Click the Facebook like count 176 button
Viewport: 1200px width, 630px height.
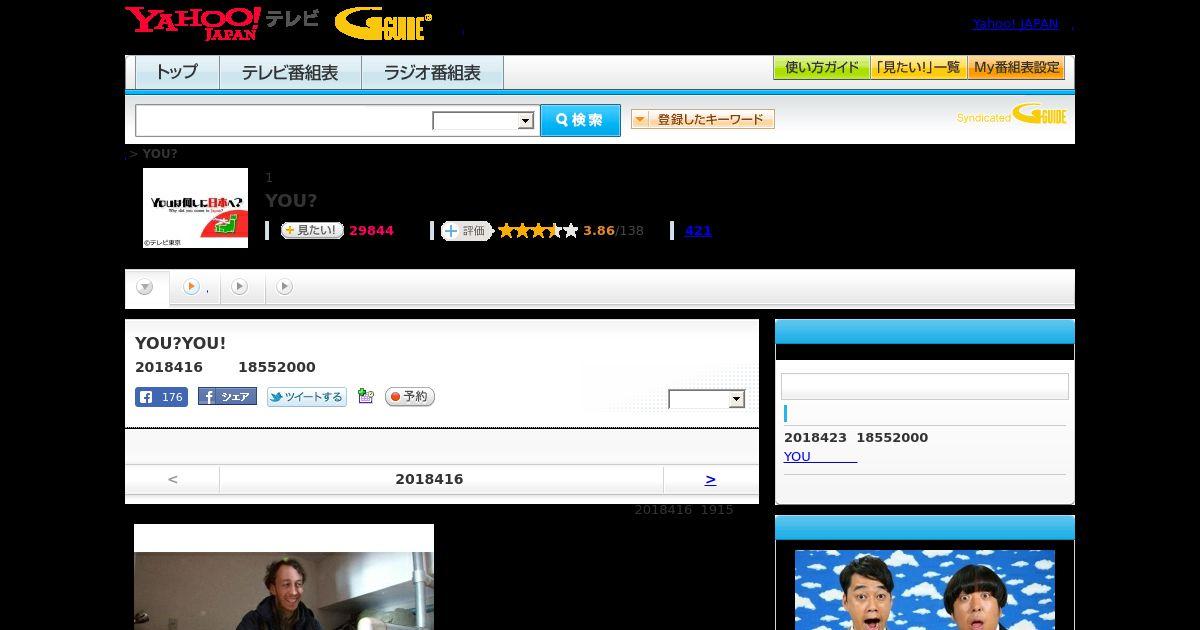click(161, 397)
